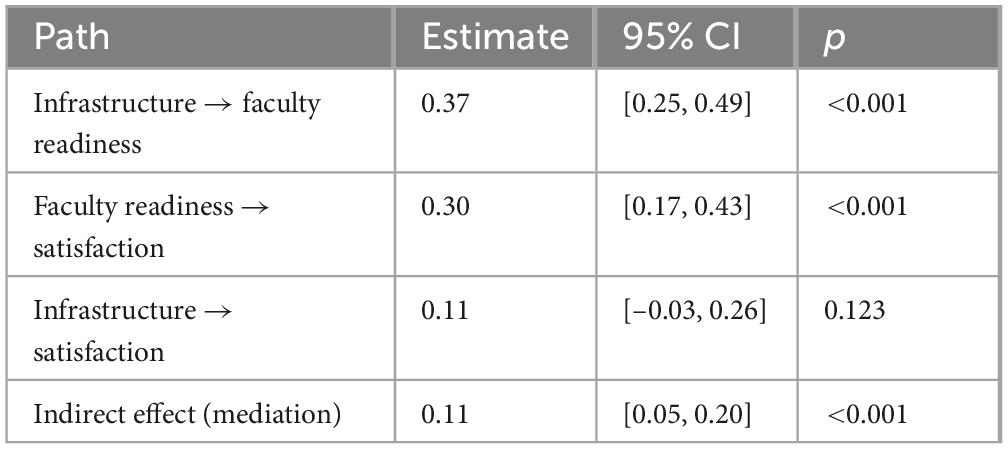The width and height of the screenshot is (1008, 449).
Task: Click the p-value in the Infrastructure → faculty readiness row
Action: pos(867,103)
